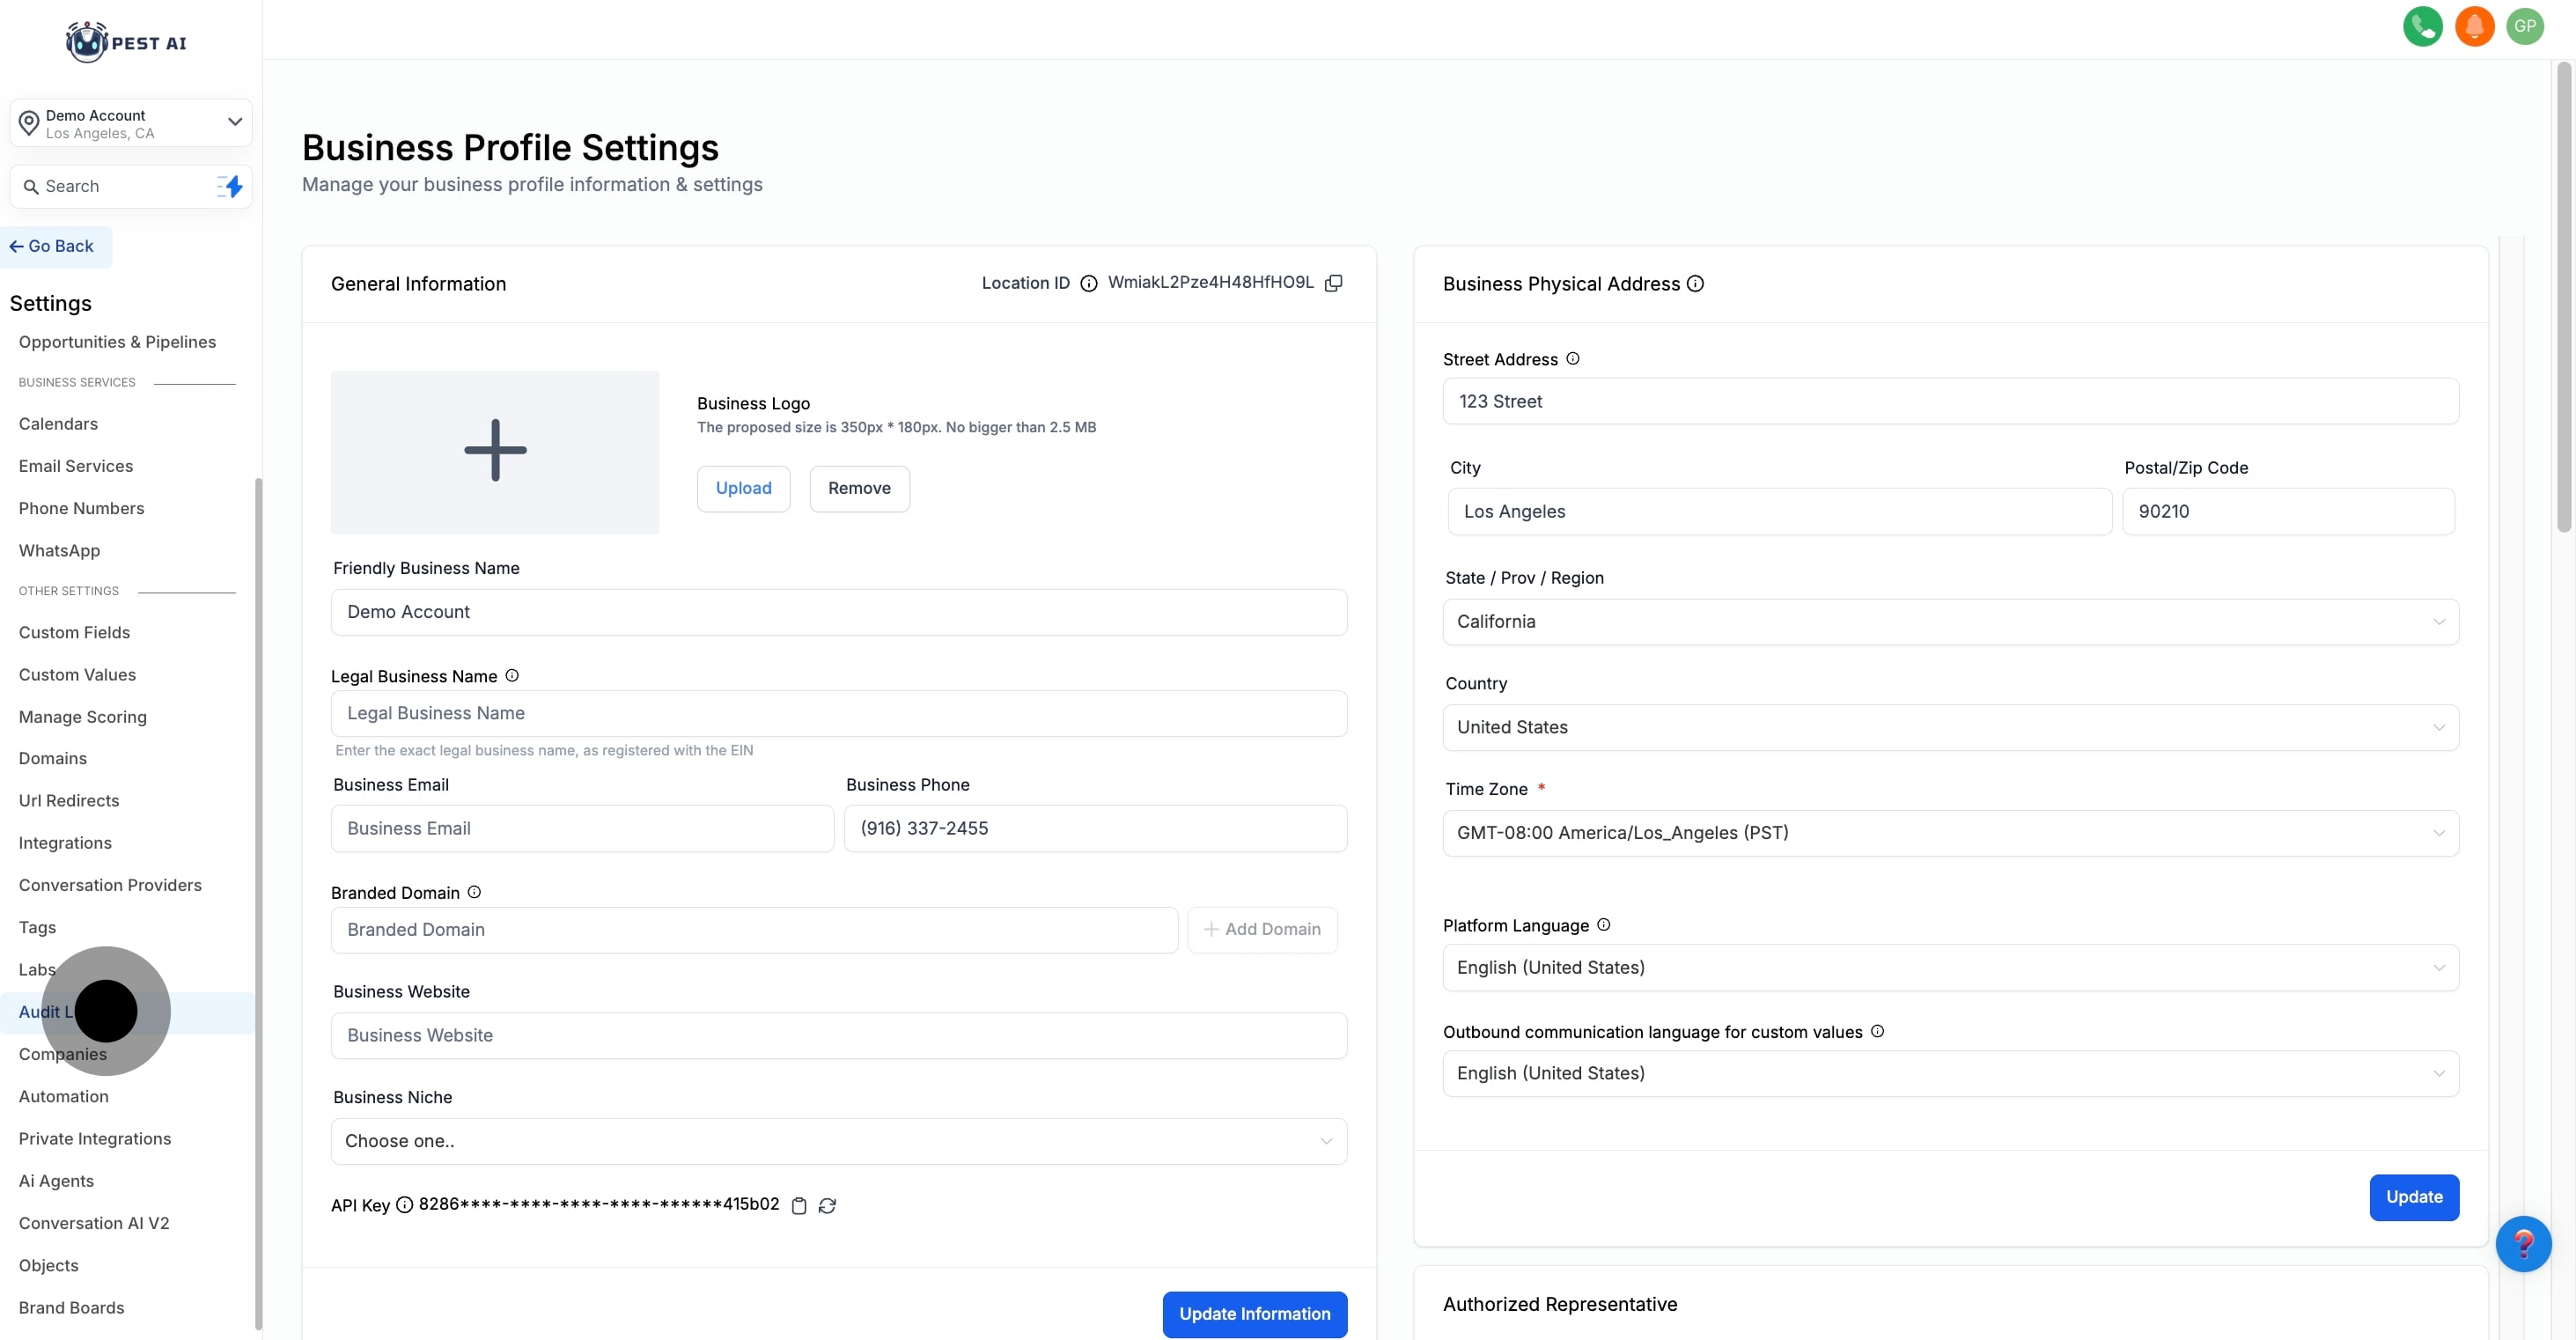Viewport: 2576px width, 1340px height.
Task: Open the GP user avatar menu
Action: point(2526,26)
